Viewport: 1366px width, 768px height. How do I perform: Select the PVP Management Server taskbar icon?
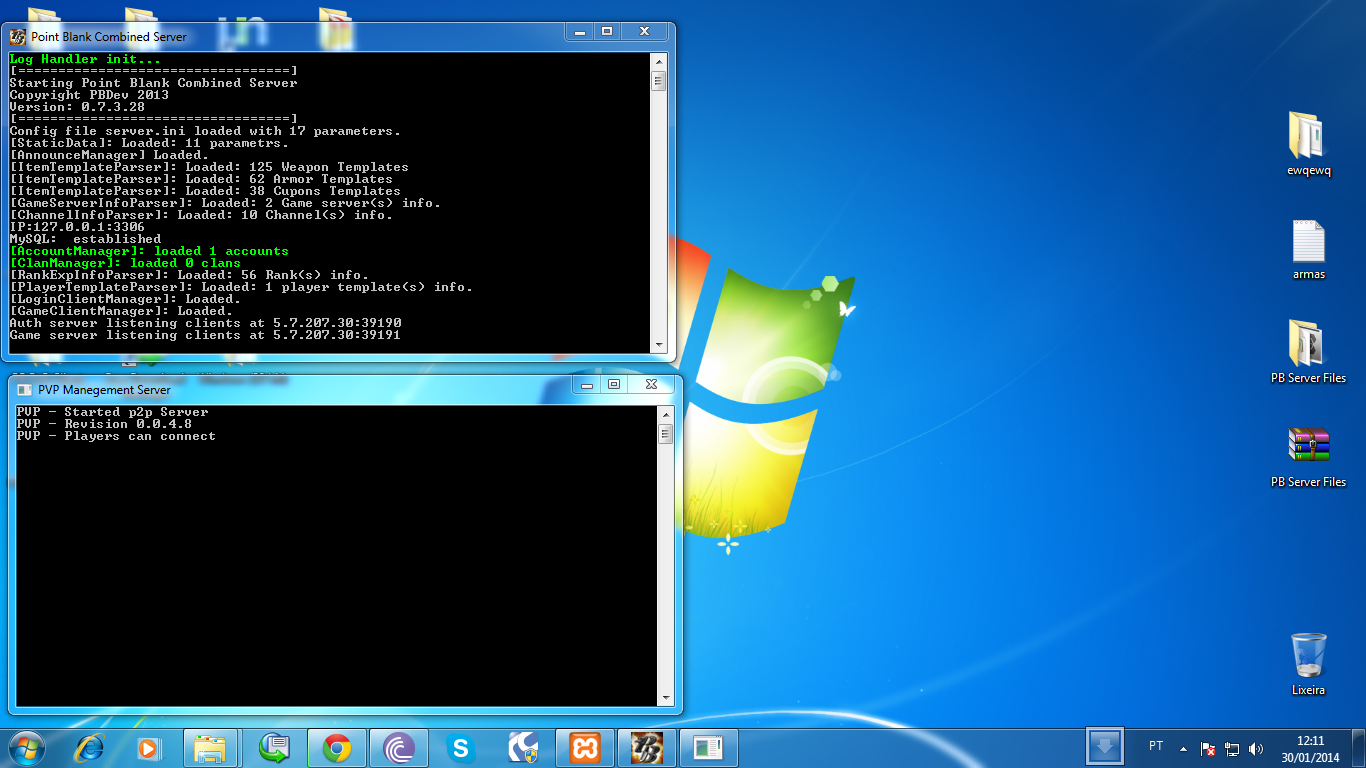click(x=709, y=746)
